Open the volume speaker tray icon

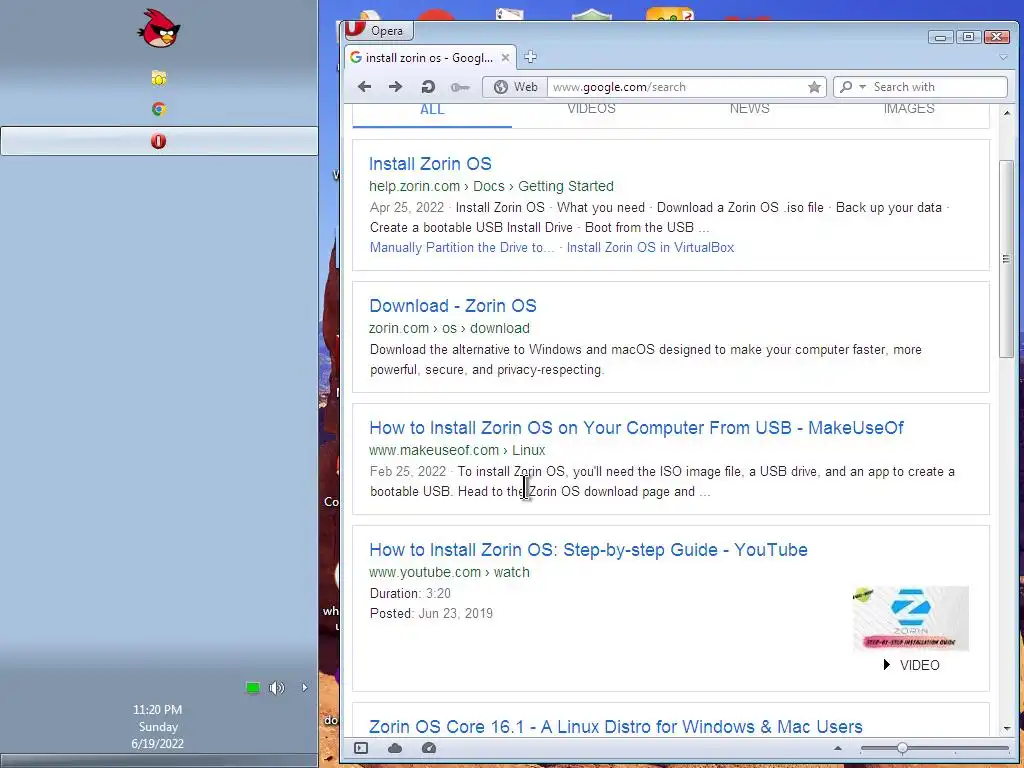[277, 688]
